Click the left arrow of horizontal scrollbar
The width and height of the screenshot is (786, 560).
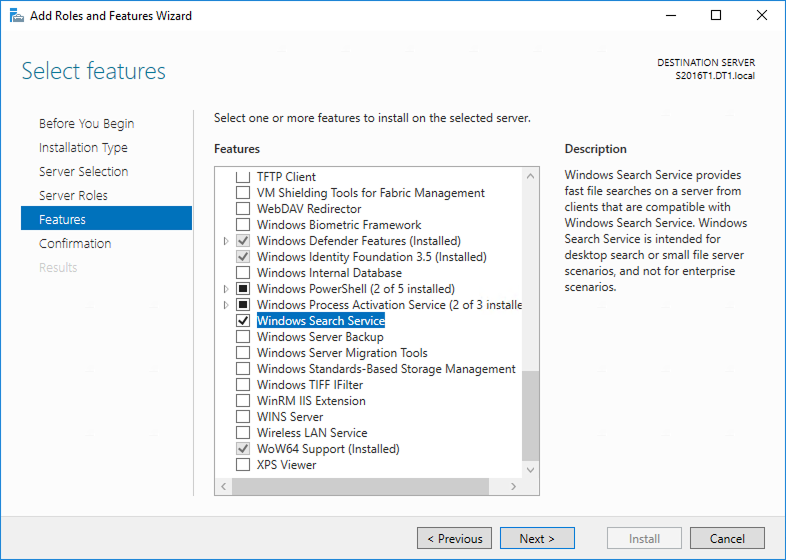(224, 486)
